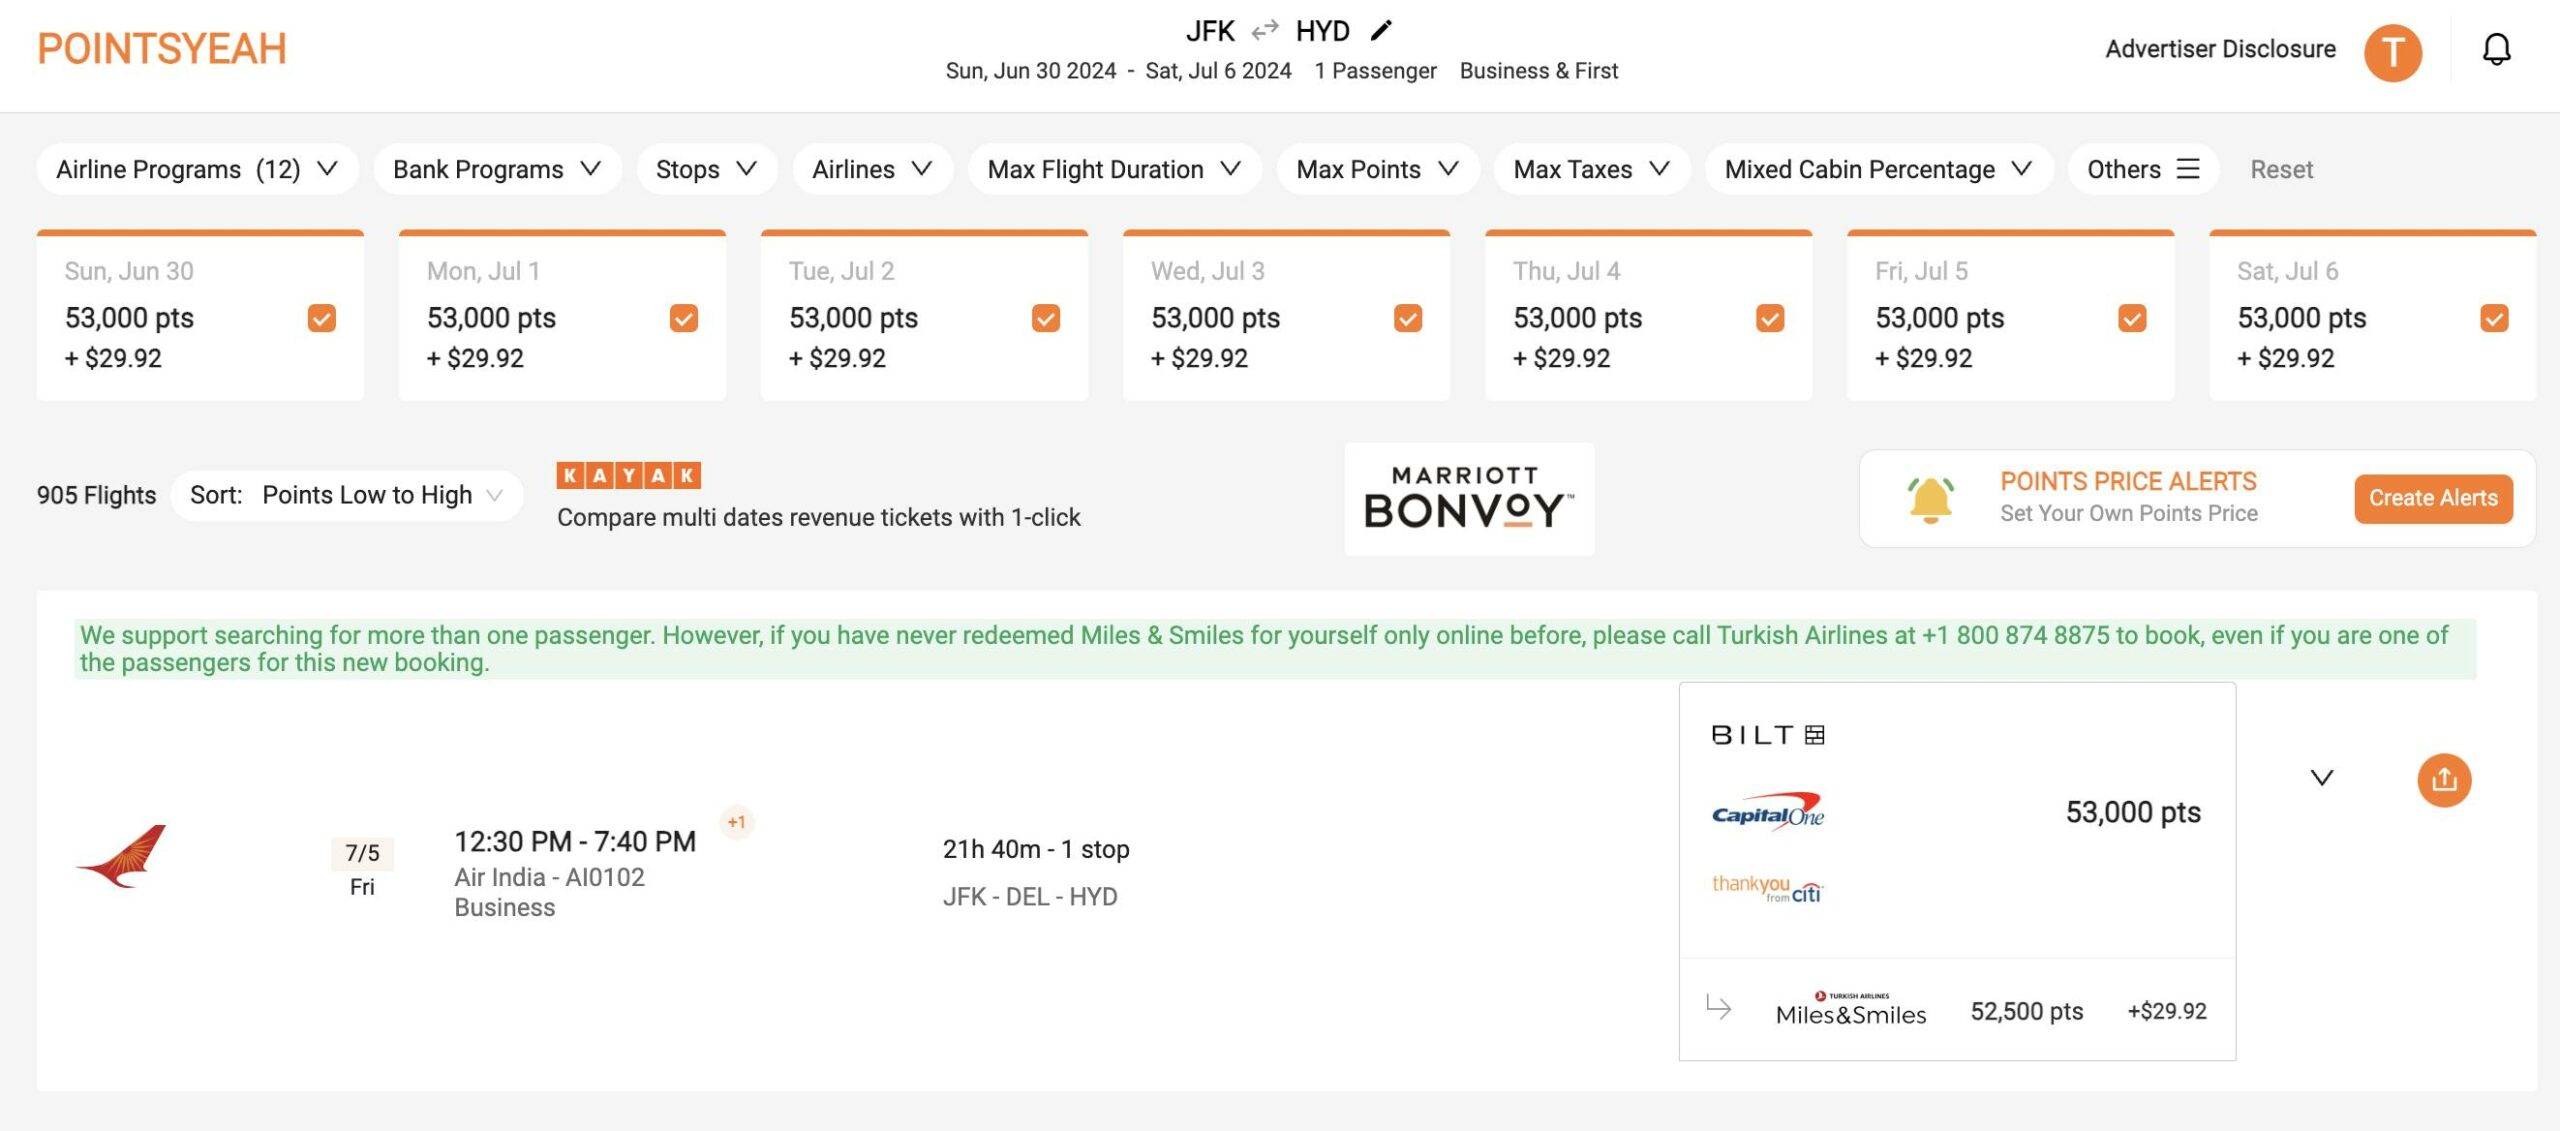This screenshot has height=1131, width=2560.
Task: Uncheck the Mon, Jul 1 date checkbox
Action: click(x=684, y=318)
